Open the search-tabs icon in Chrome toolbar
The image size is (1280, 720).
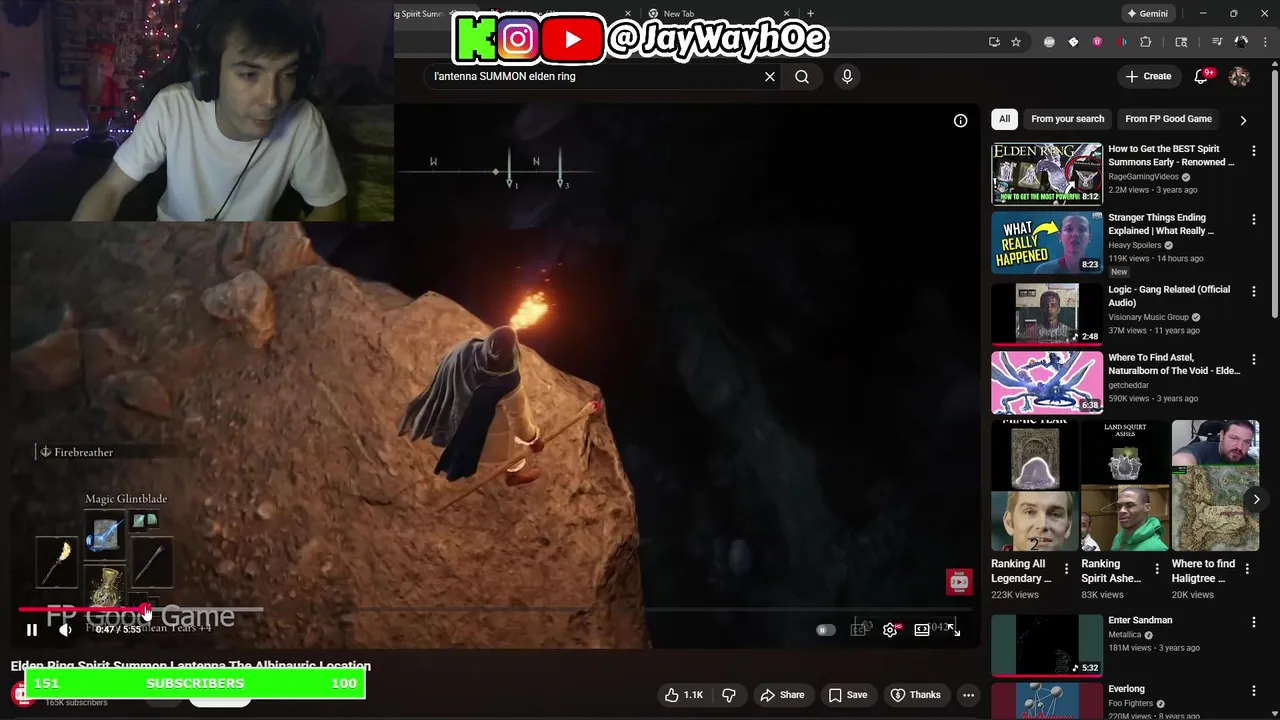click(1181, 42)
